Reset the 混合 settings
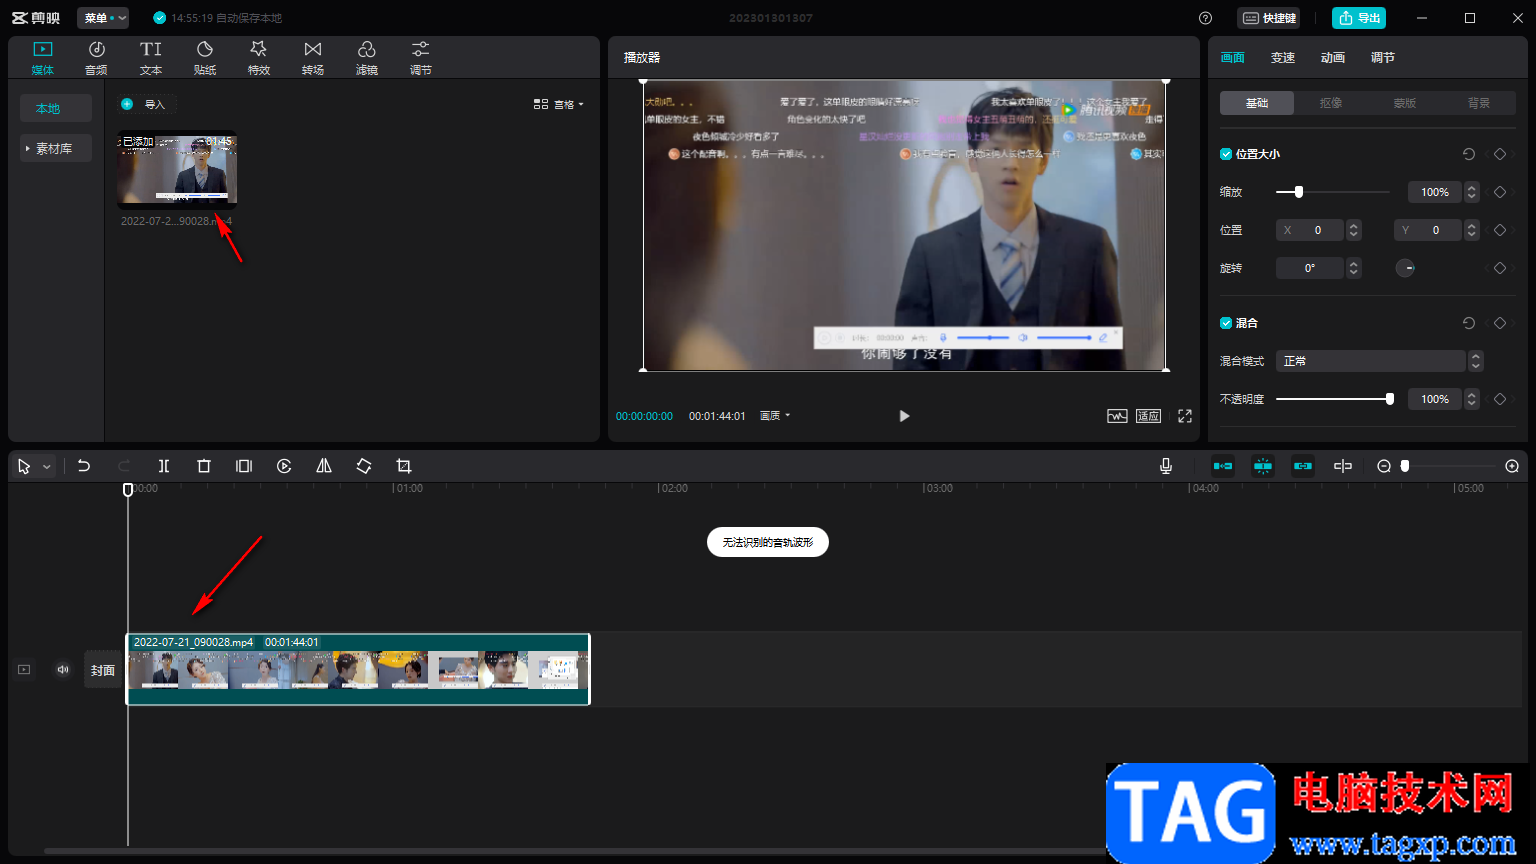The image size is (1536, 864). pyautogui.click(x=1469, y=323)
